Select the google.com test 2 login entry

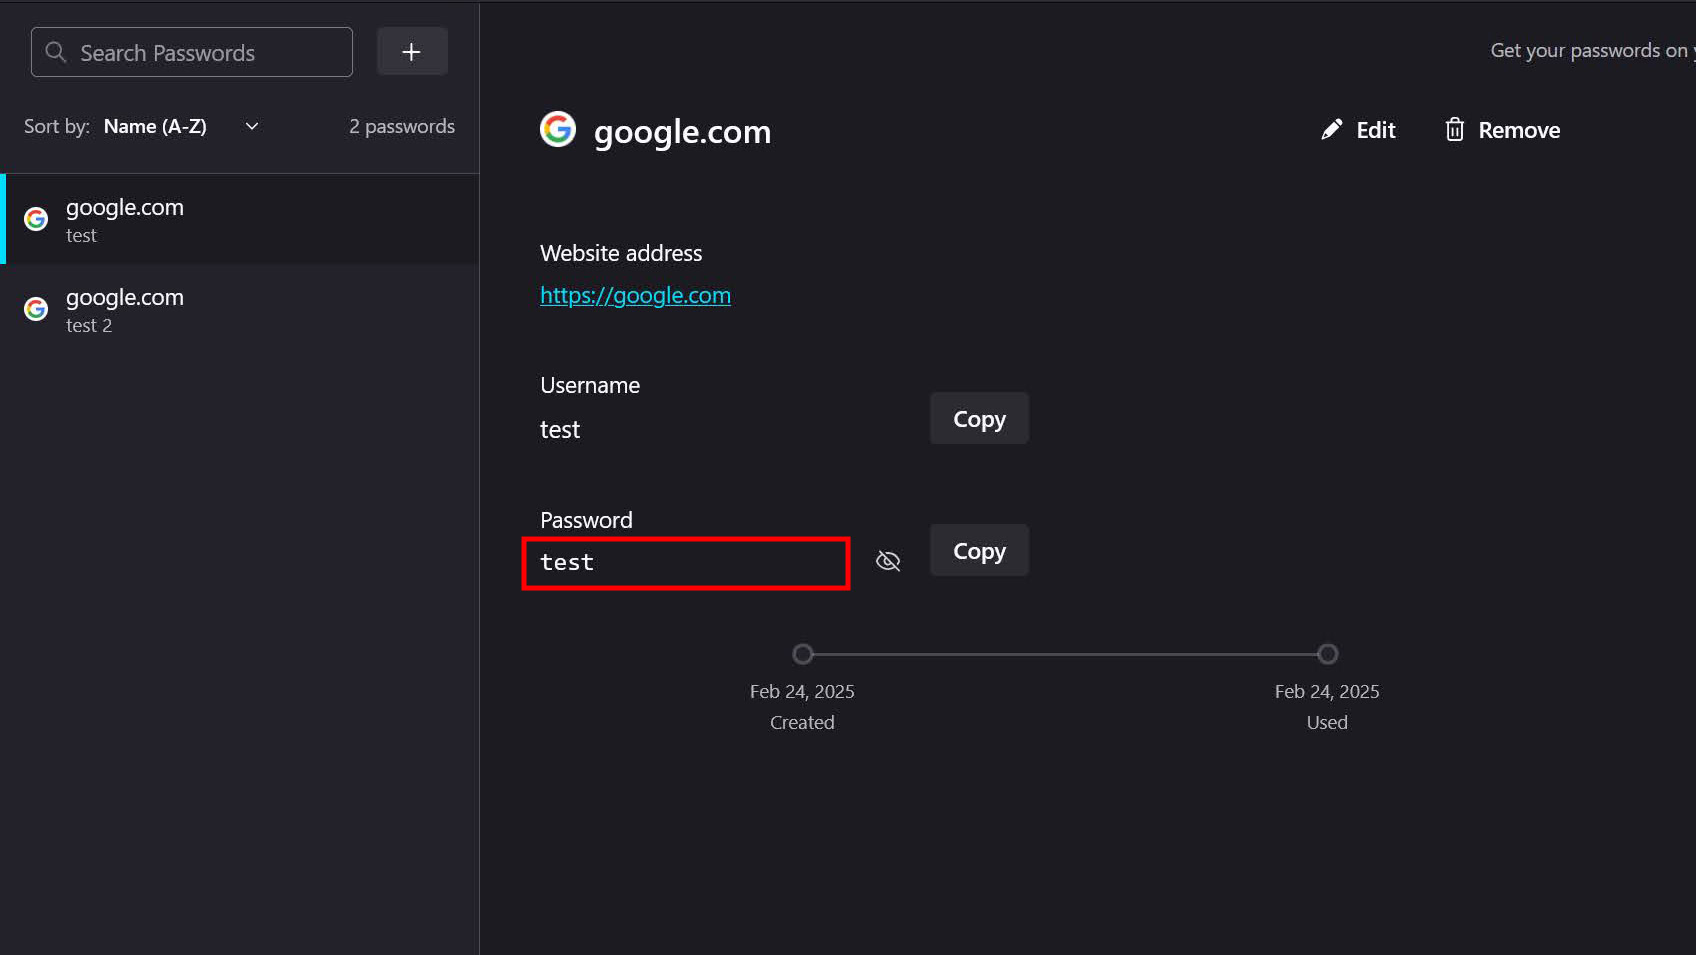240,310
